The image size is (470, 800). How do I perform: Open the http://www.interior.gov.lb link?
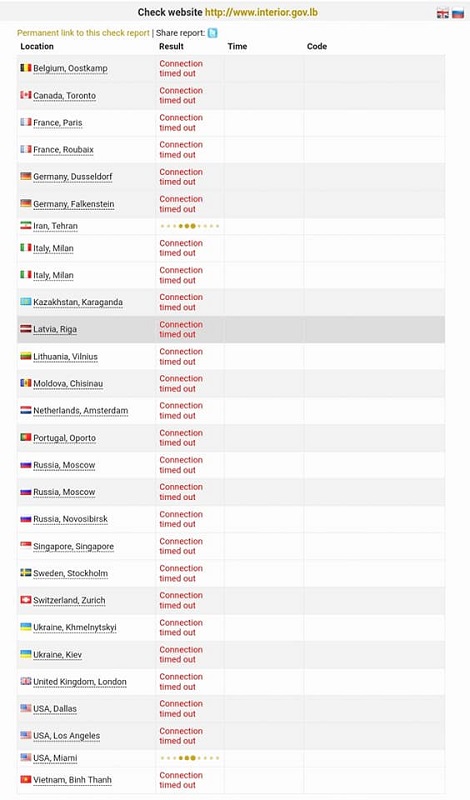click(x=261, y=12)
